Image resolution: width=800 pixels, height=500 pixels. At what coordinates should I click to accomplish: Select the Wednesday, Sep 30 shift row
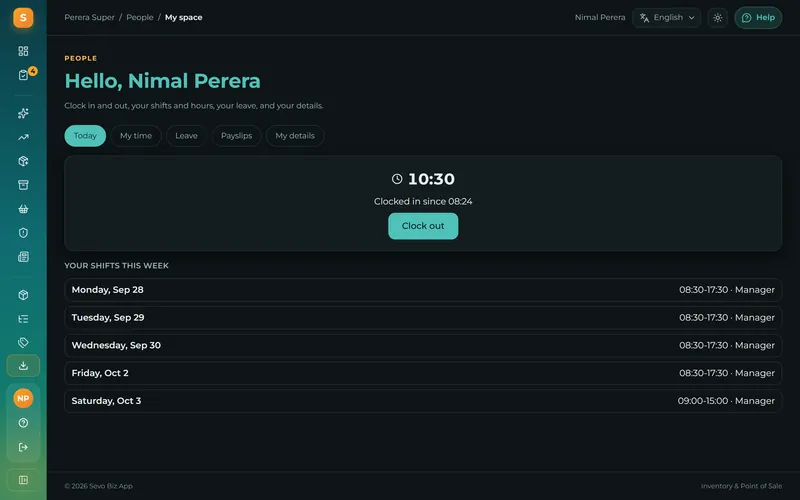(x=423, y=345)
